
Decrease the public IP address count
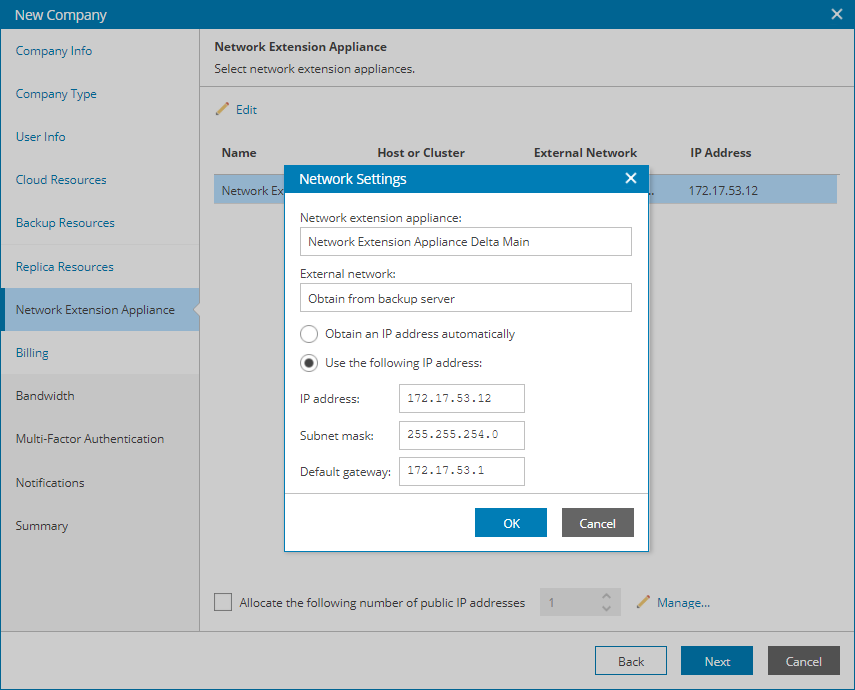[x=606, y=608]
